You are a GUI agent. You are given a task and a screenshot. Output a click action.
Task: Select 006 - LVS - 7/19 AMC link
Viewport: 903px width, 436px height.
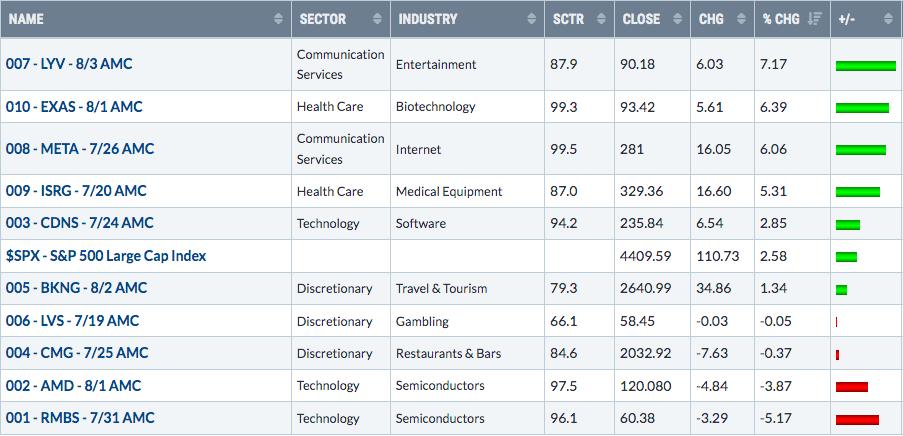tap(73, 320)
